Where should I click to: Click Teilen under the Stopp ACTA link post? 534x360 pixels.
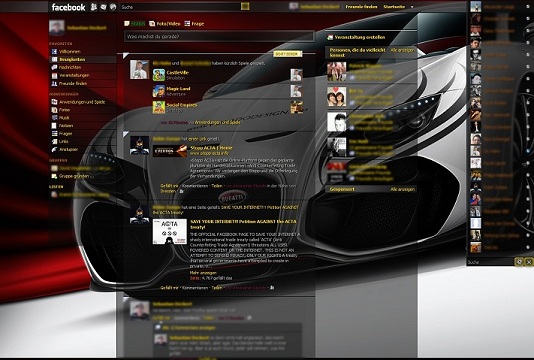217,186
